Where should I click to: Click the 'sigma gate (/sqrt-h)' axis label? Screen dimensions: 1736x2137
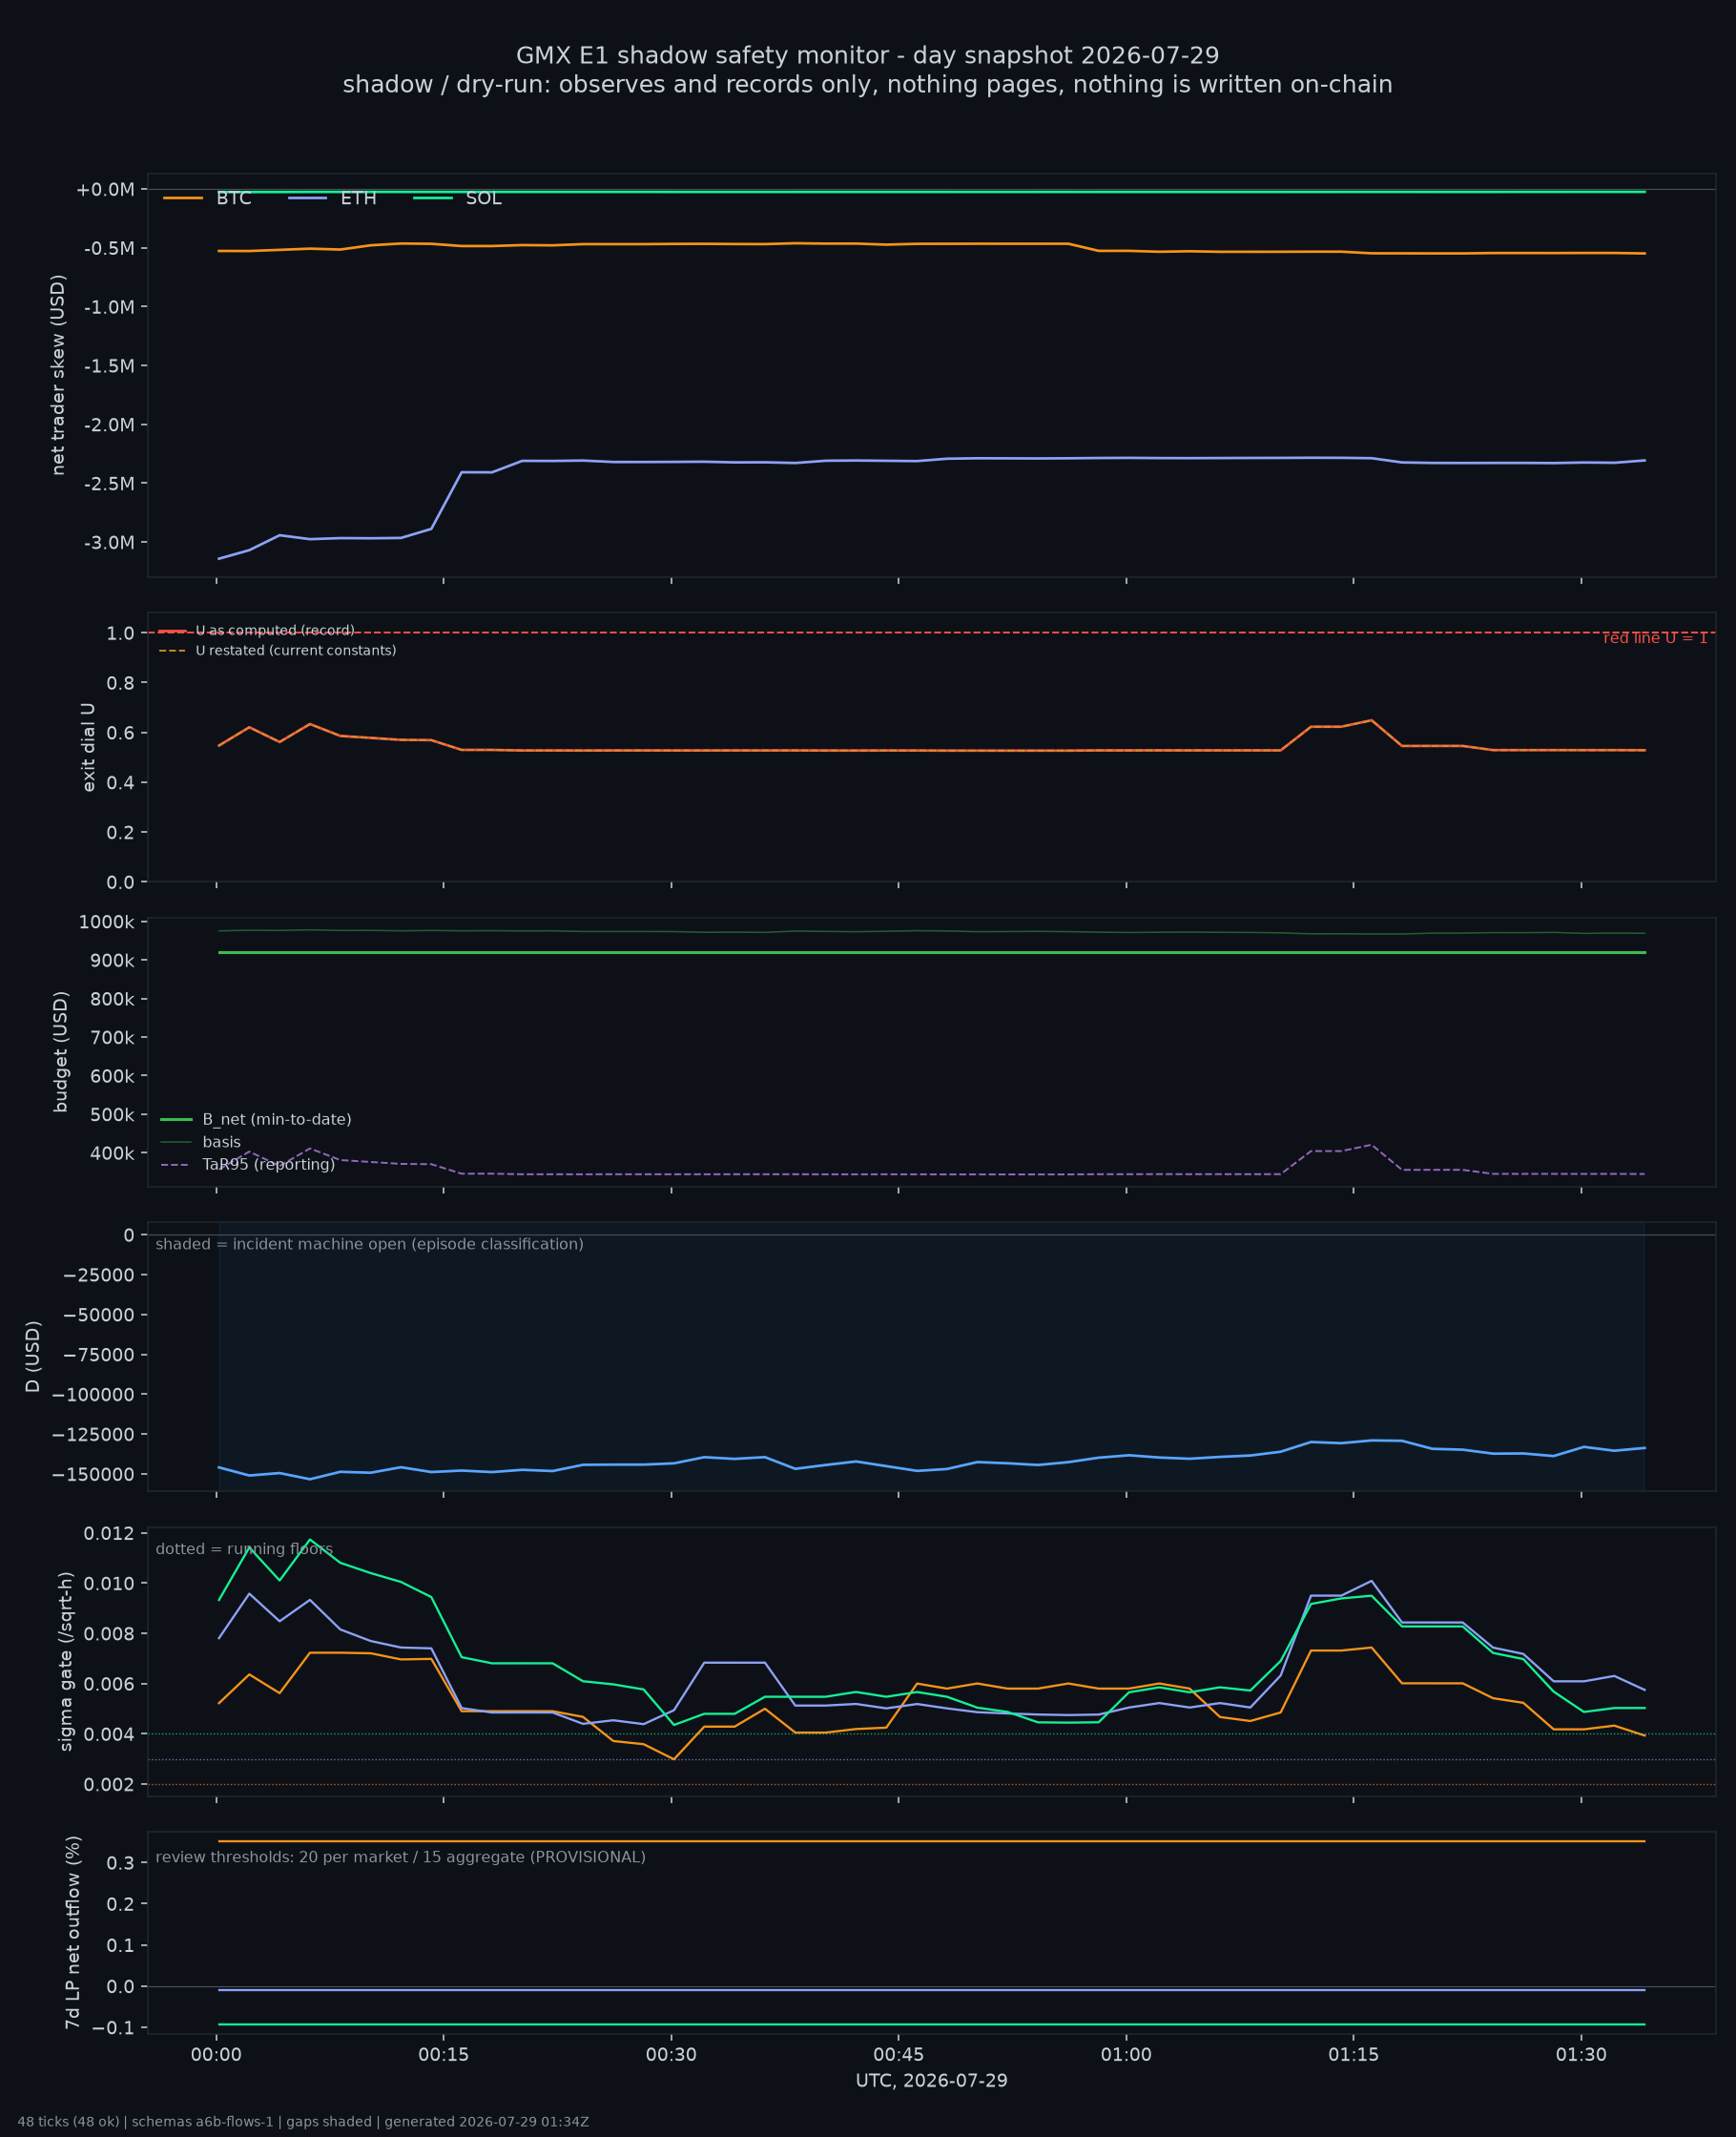[x=66, y=1661]
